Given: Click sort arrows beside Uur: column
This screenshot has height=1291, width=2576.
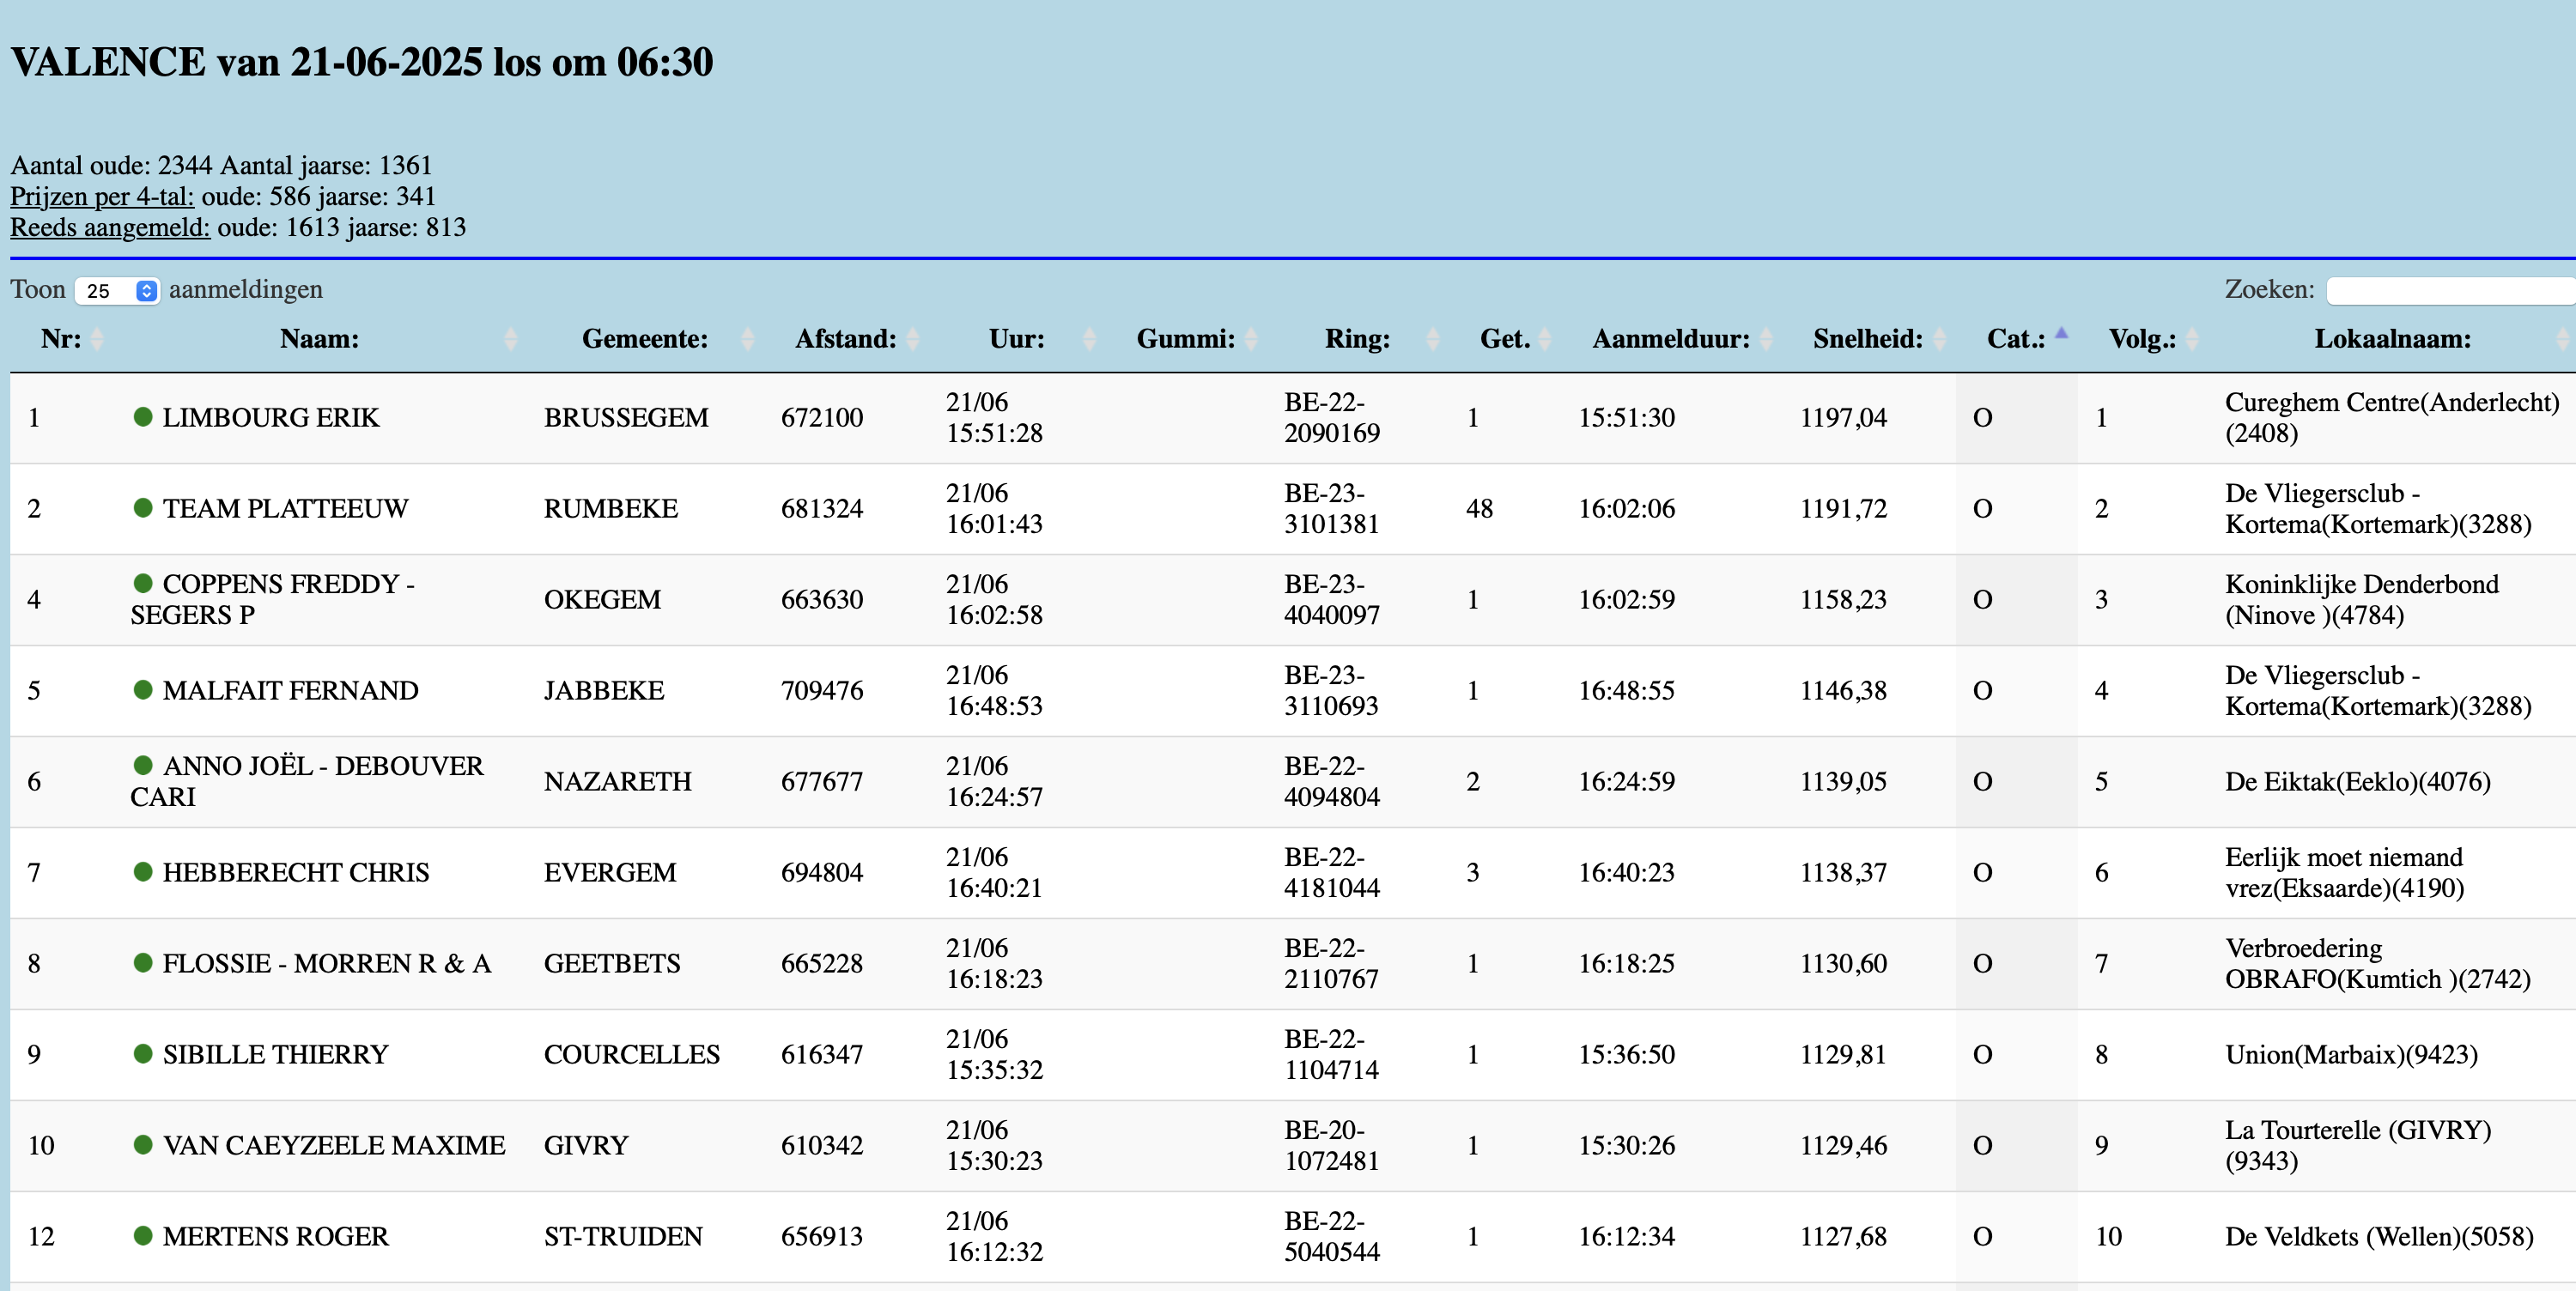Looking at the screenshot, I should [1090, 339].
